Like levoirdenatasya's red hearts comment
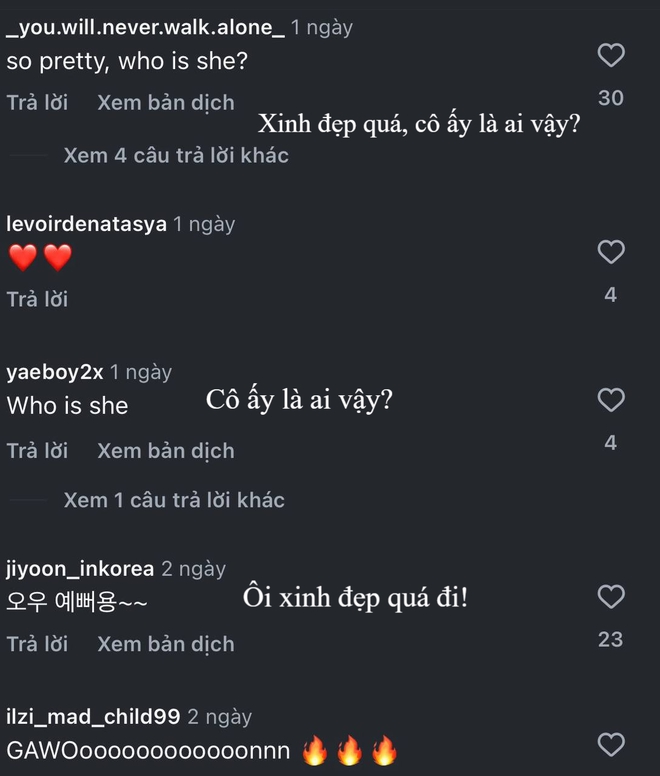 click(610, 252)
